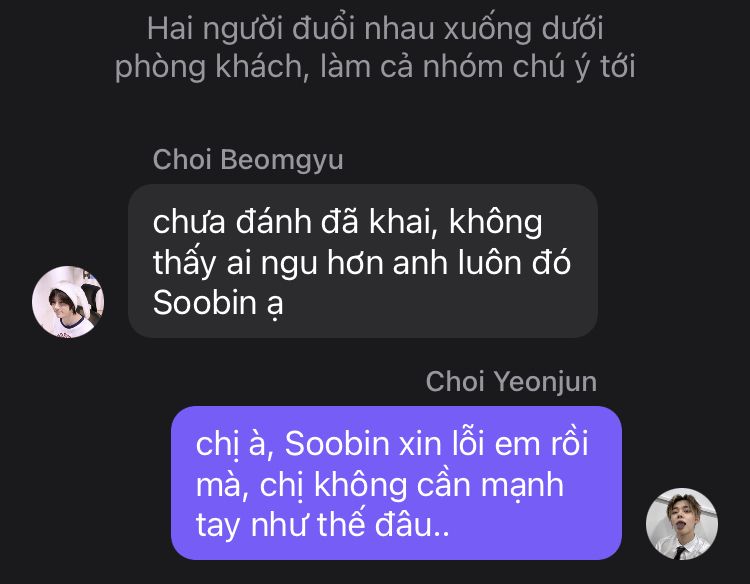This screenshot has height=584, width=750.
Task: Select the Choi Yeonjun sender name
Action: (511, 381)
